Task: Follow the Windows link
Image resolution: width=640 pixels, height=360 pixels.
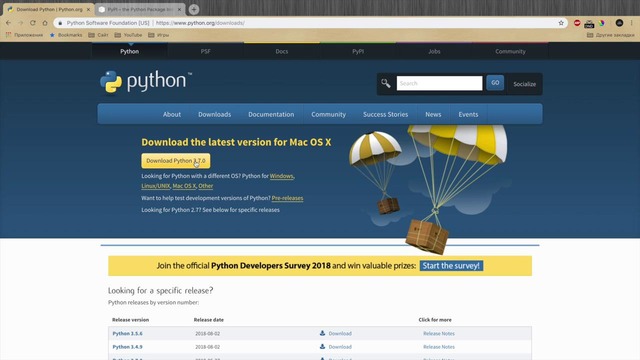Action: tap(282, 176)
